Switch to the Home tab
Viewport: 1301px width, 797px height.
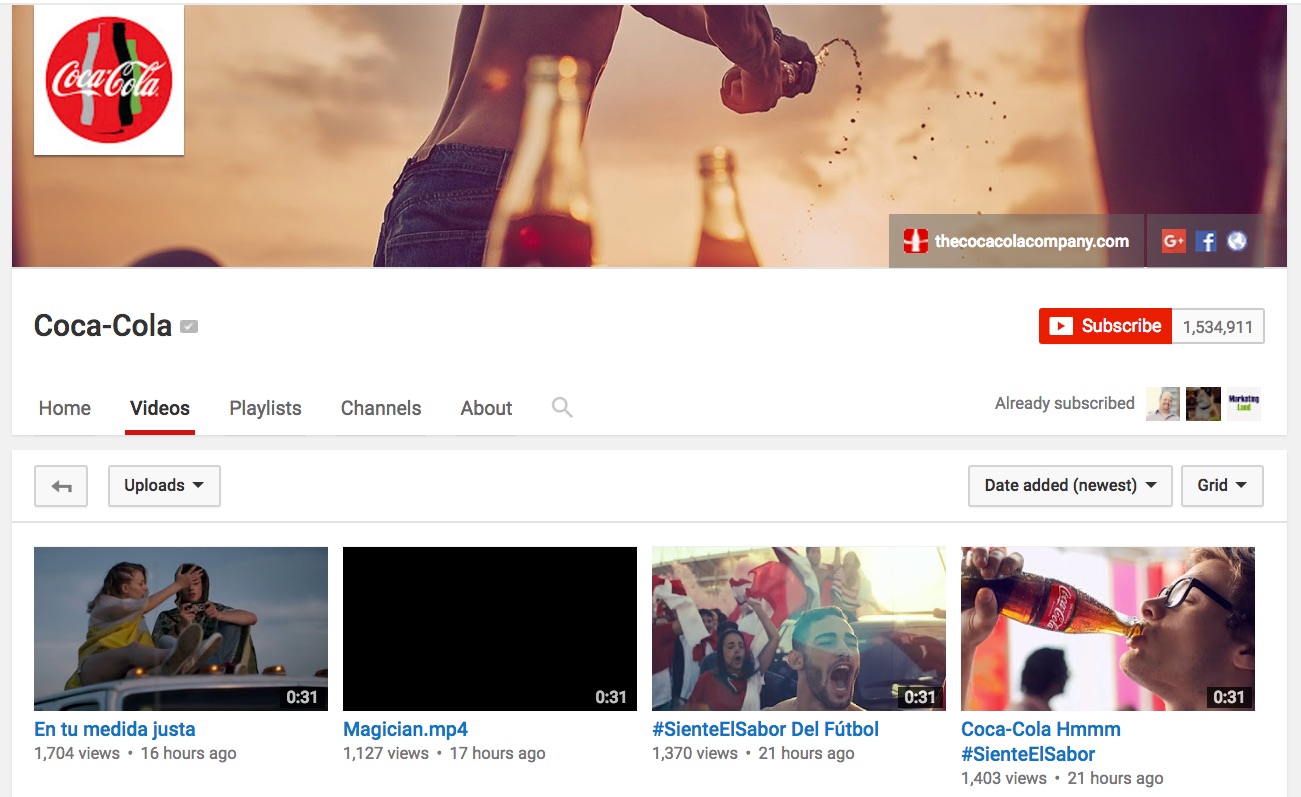pyautogui.click(x=65, y=408)
